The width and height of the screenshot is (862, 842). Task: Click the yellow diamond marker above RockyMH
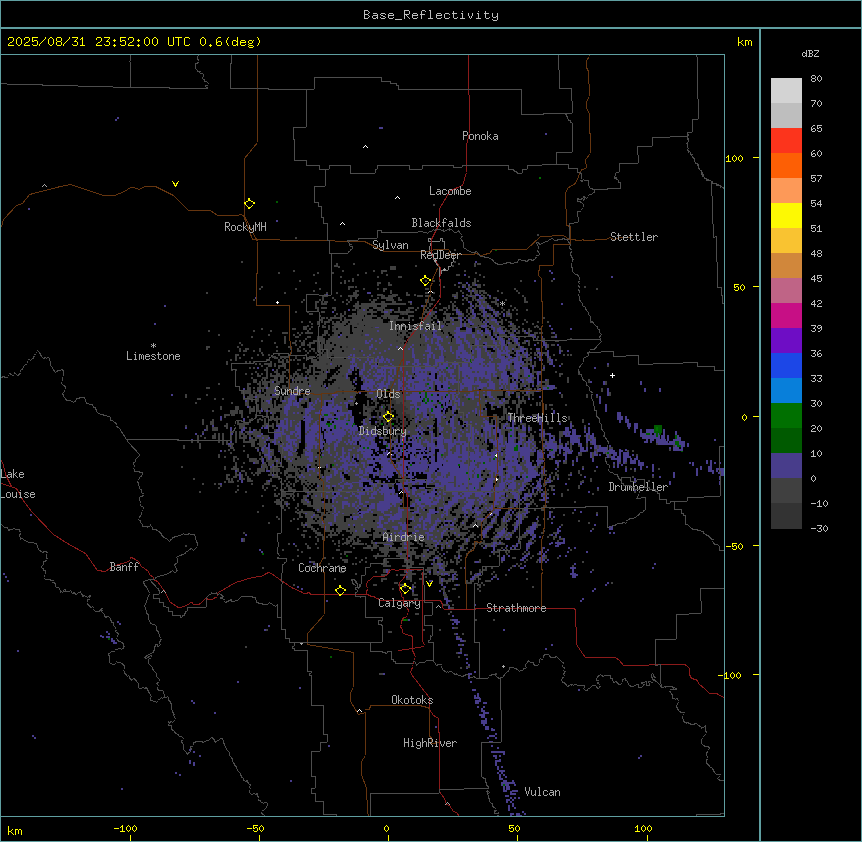click(249, 204)
